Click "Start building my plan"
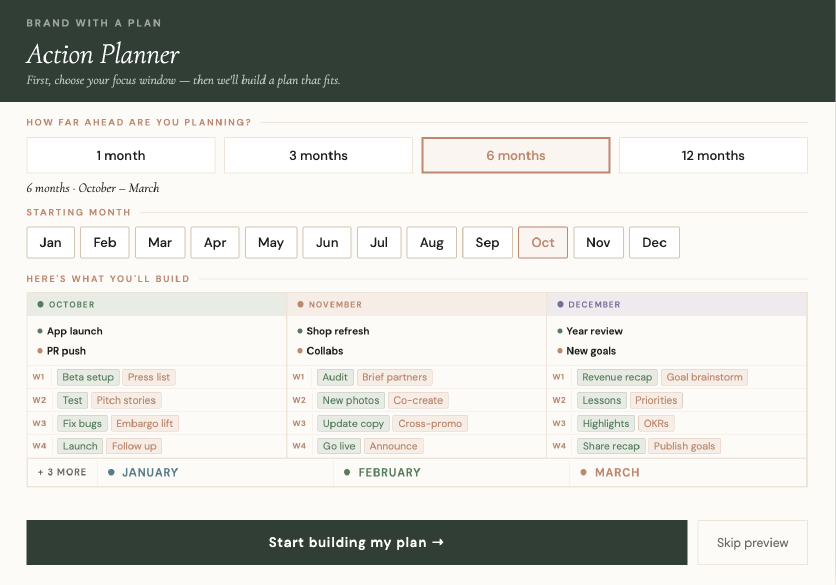 (355, 542)
